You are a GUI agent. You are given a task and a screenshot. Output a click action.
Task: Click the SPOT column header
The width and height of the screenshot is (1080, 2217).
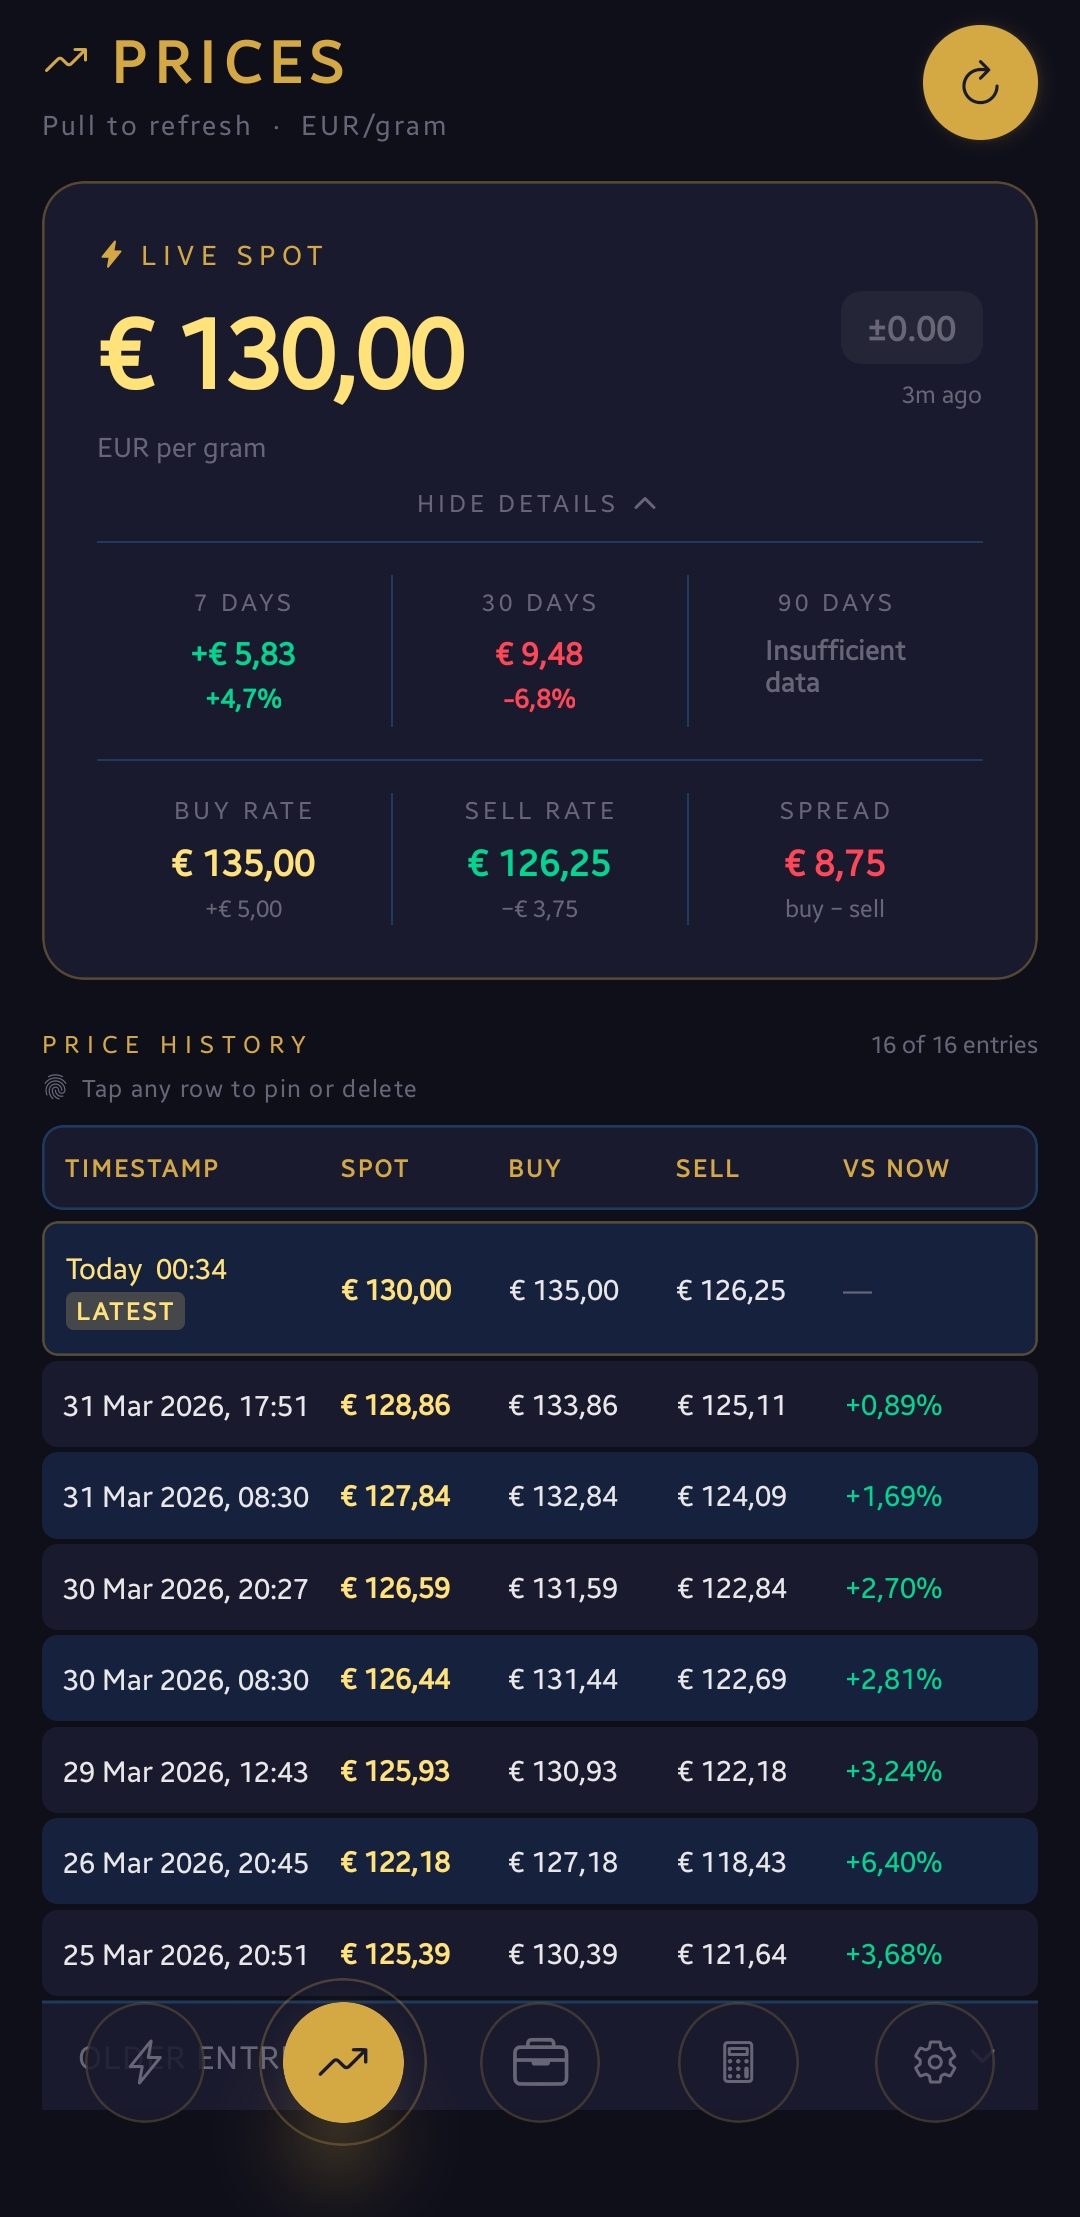click(374, 1168)
